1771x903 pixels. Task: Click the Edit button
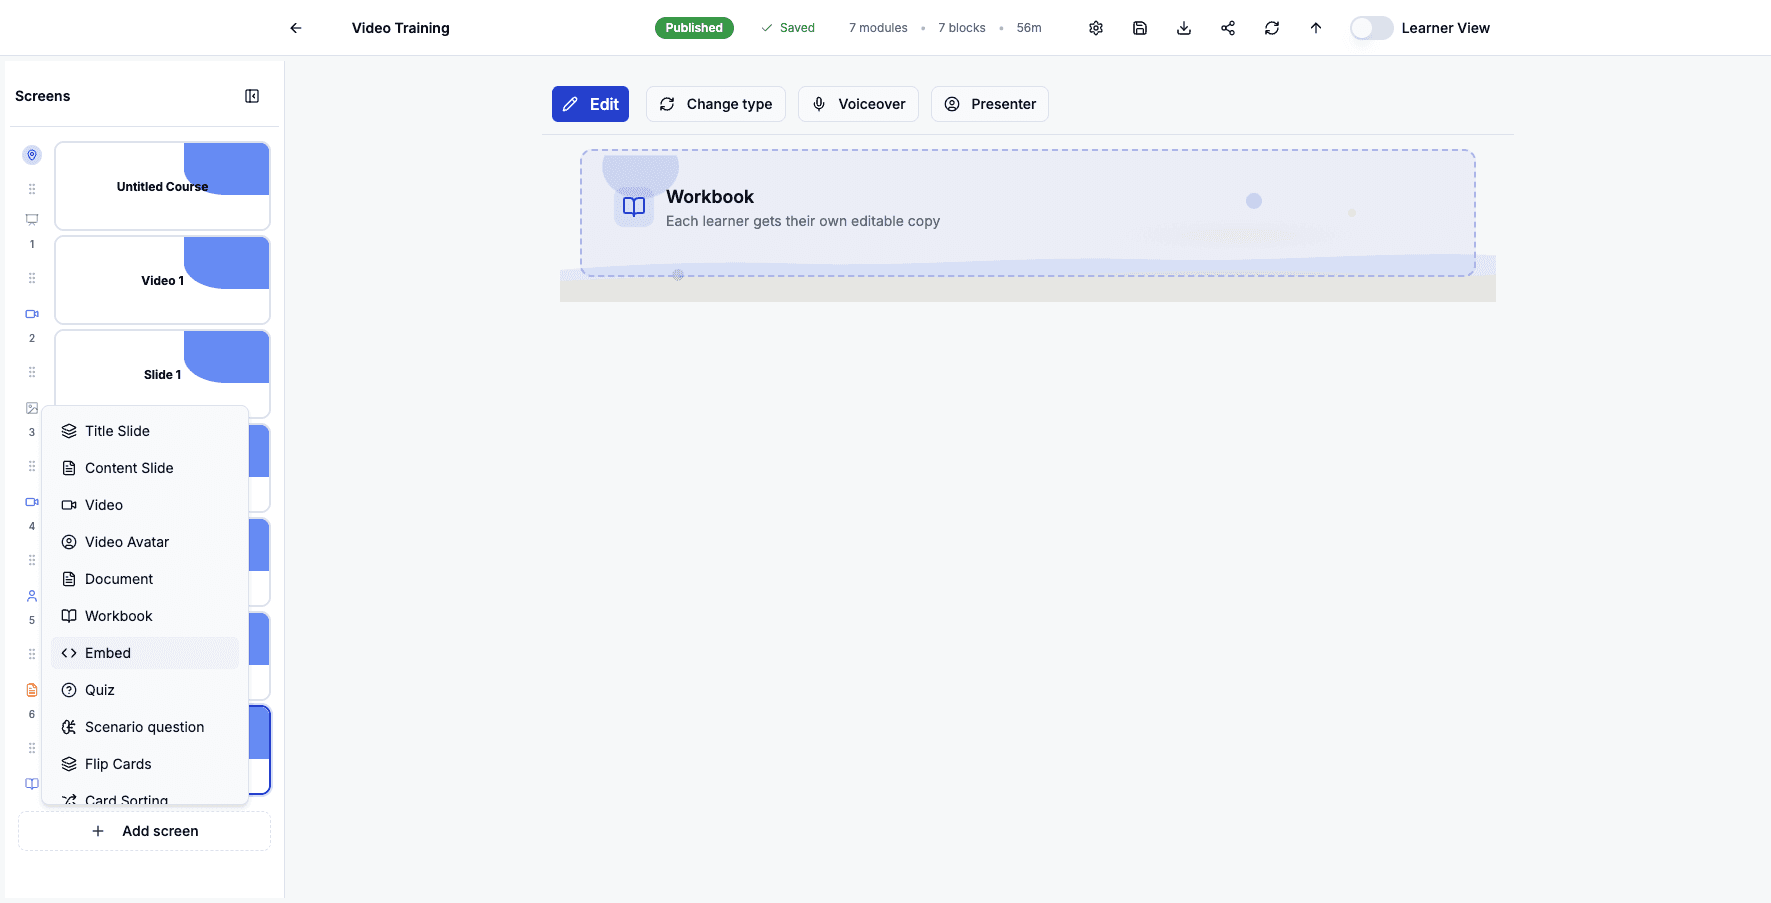coord(590,103)
